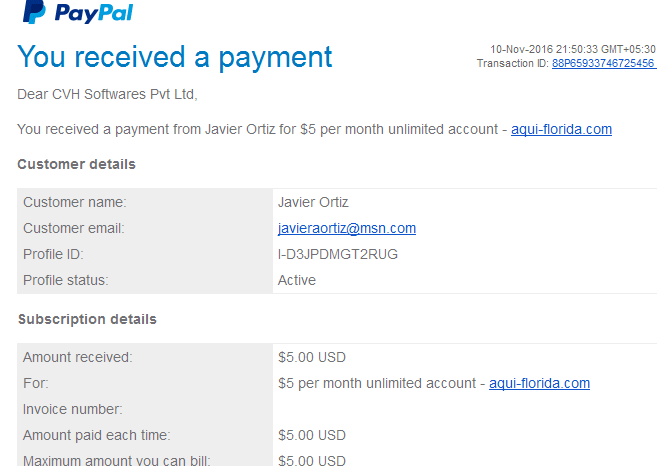
Task: Click the Active profile status value
Action: [x=296, y=280]
